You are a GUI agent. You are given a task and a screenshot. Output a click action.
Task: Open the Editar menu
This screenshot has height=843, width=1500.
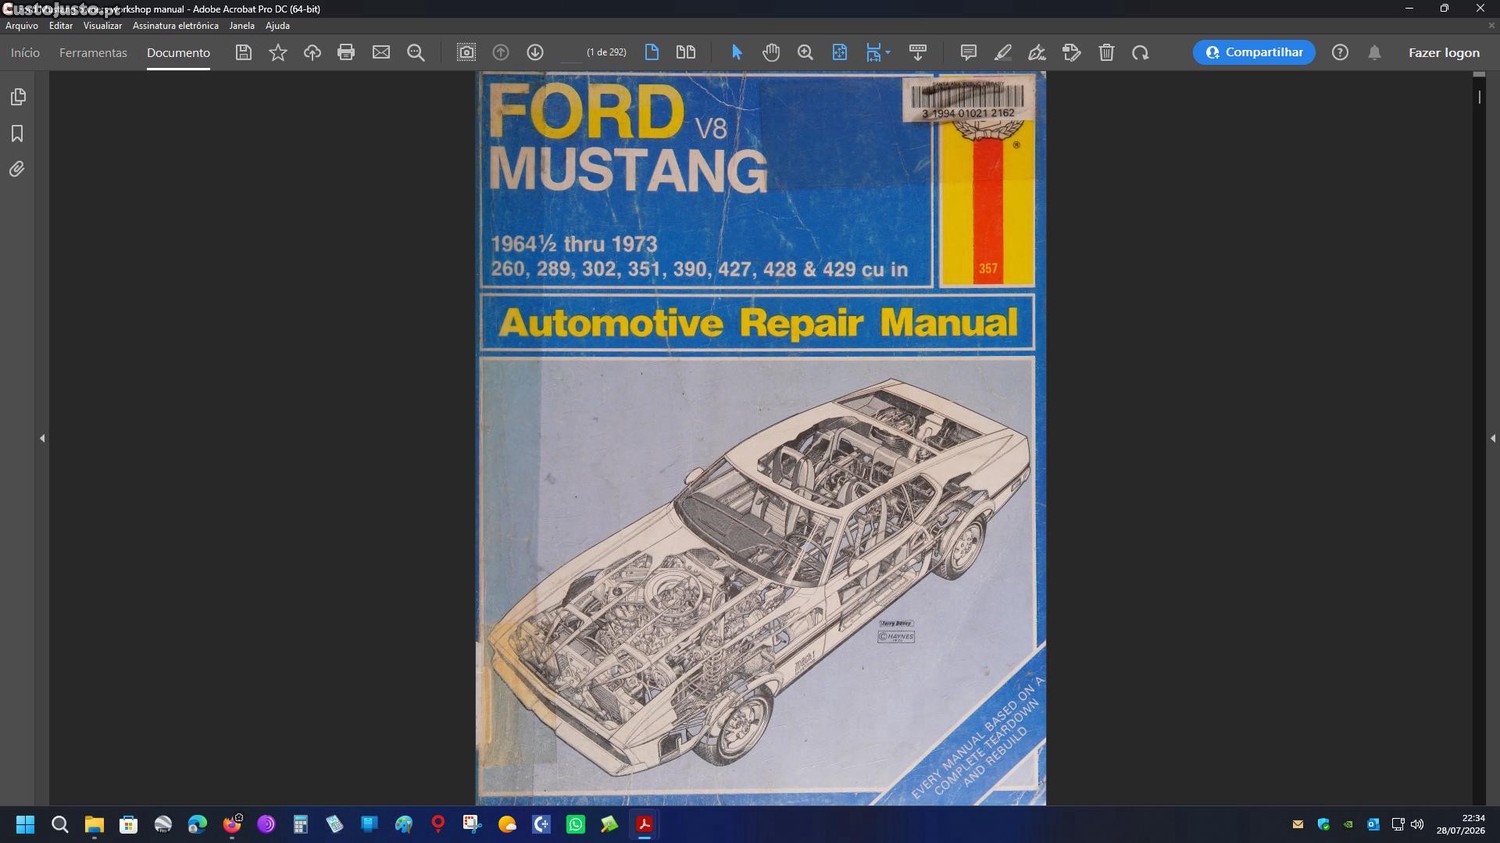(x=61, y=26)
